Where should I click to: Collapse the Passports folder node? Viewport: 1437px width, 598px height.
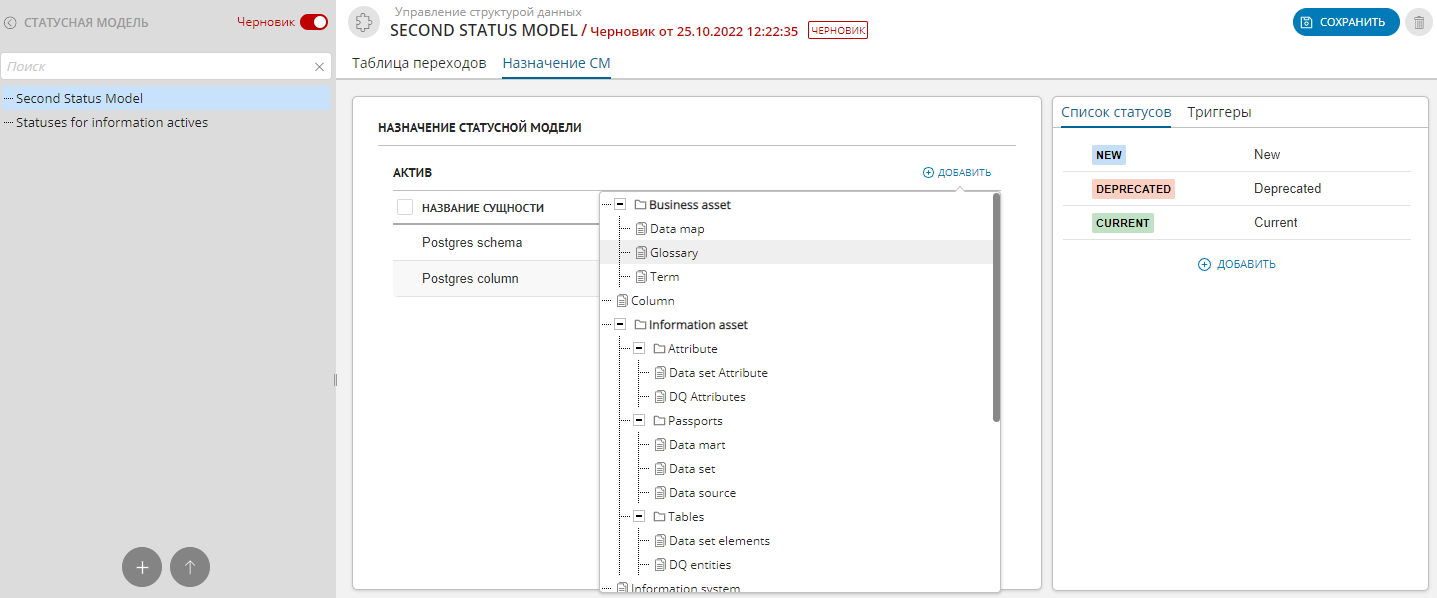click(x=639, y=421)
